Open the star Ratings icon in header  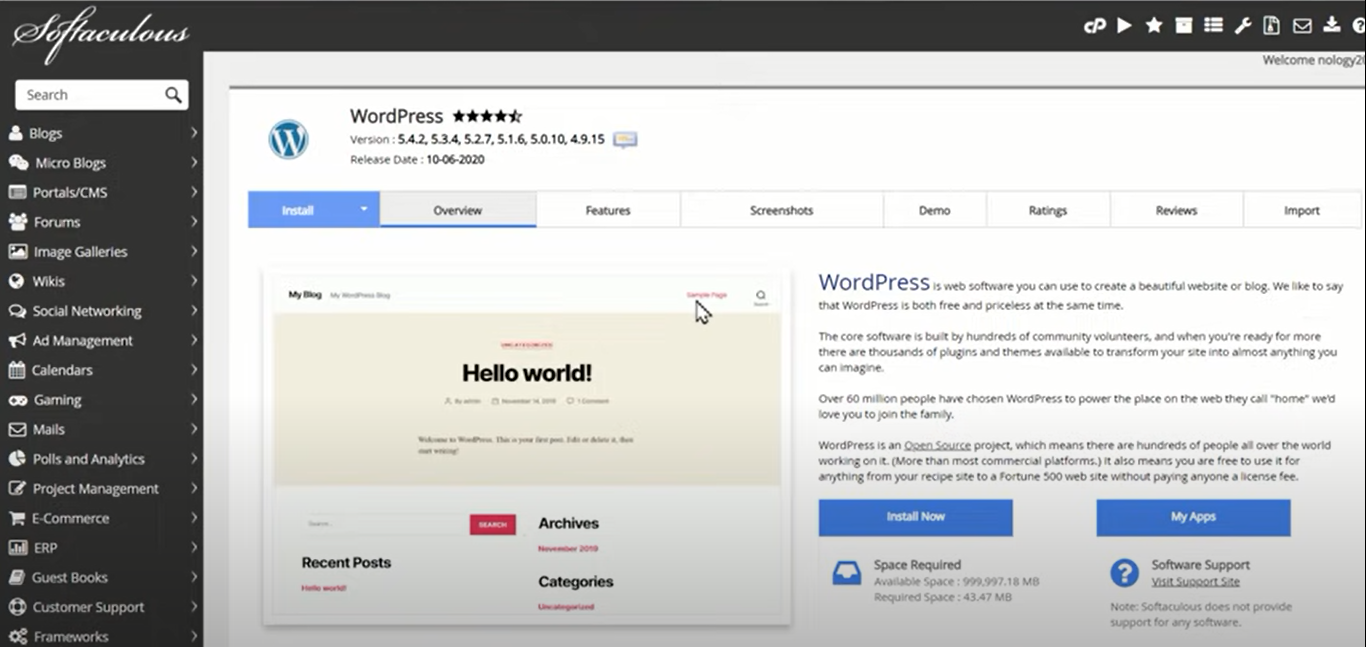click(x=1154, y=25)
